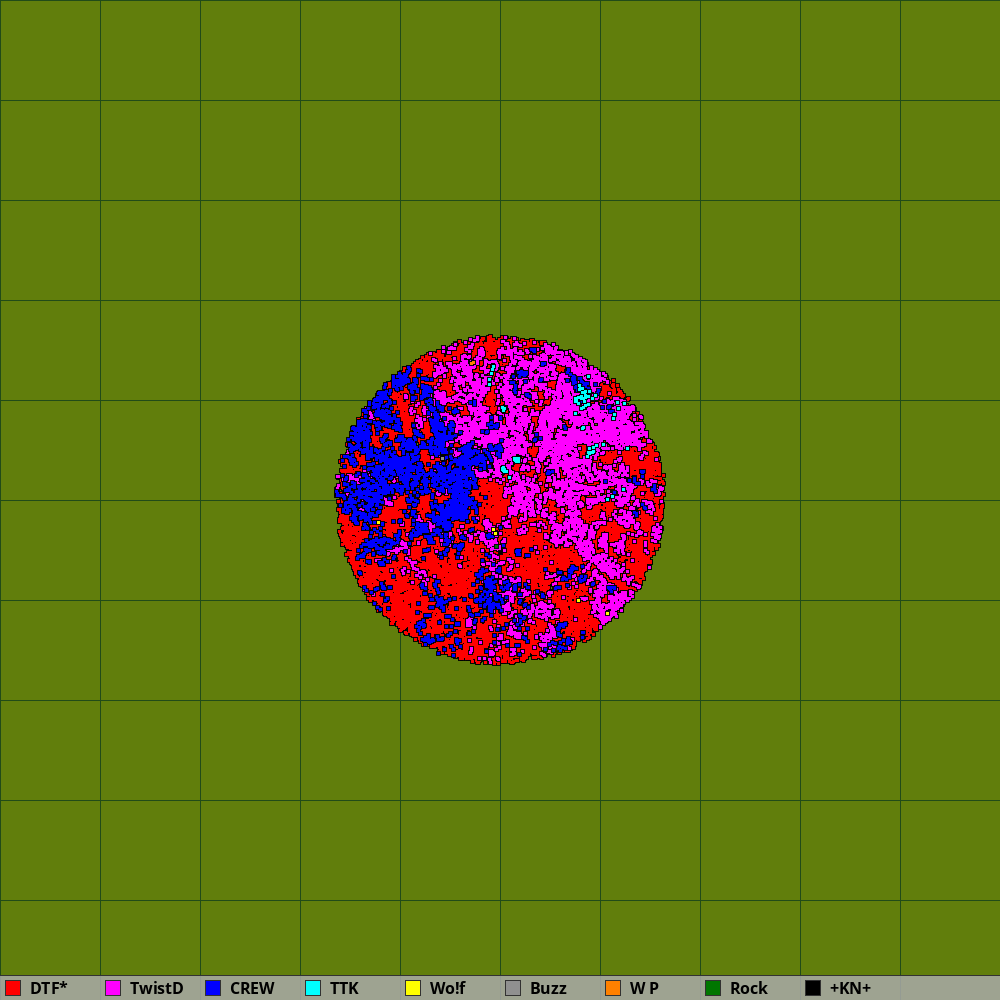The image size is (1000, 1000).
Task: Select the orange W P legend square
Action: pos(613,988)
